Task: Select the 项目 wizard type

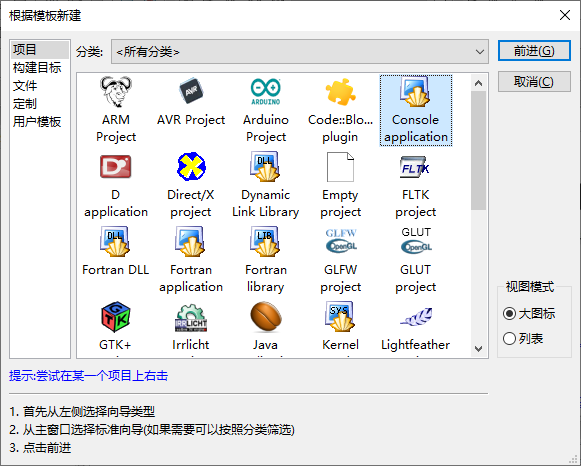Action: coord(40,49)
